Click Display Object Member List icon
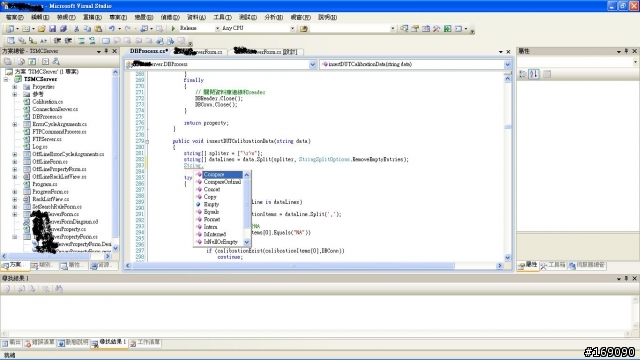Image resolution: width=640 pixels, height=360 pixels. point(11,40)
